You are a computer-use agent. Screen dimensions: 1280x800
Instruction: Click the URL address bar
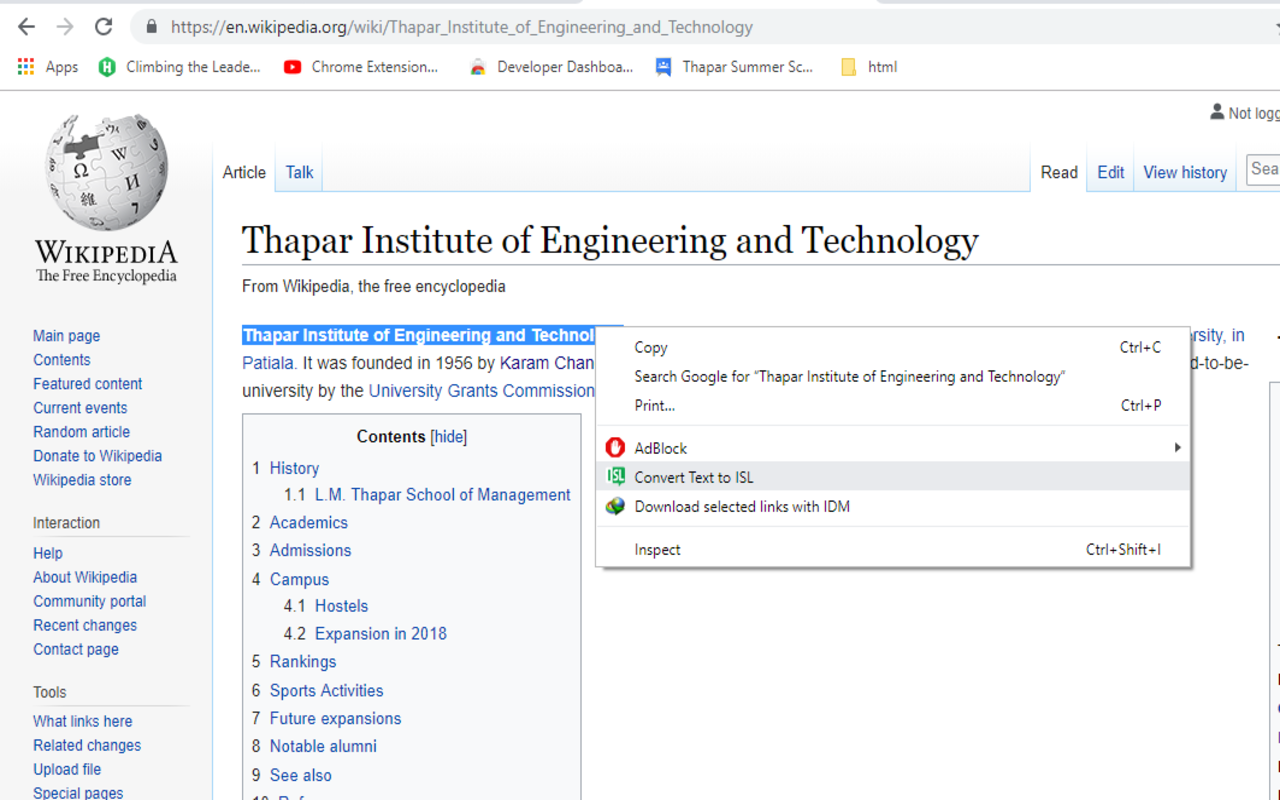pos(460,27)
